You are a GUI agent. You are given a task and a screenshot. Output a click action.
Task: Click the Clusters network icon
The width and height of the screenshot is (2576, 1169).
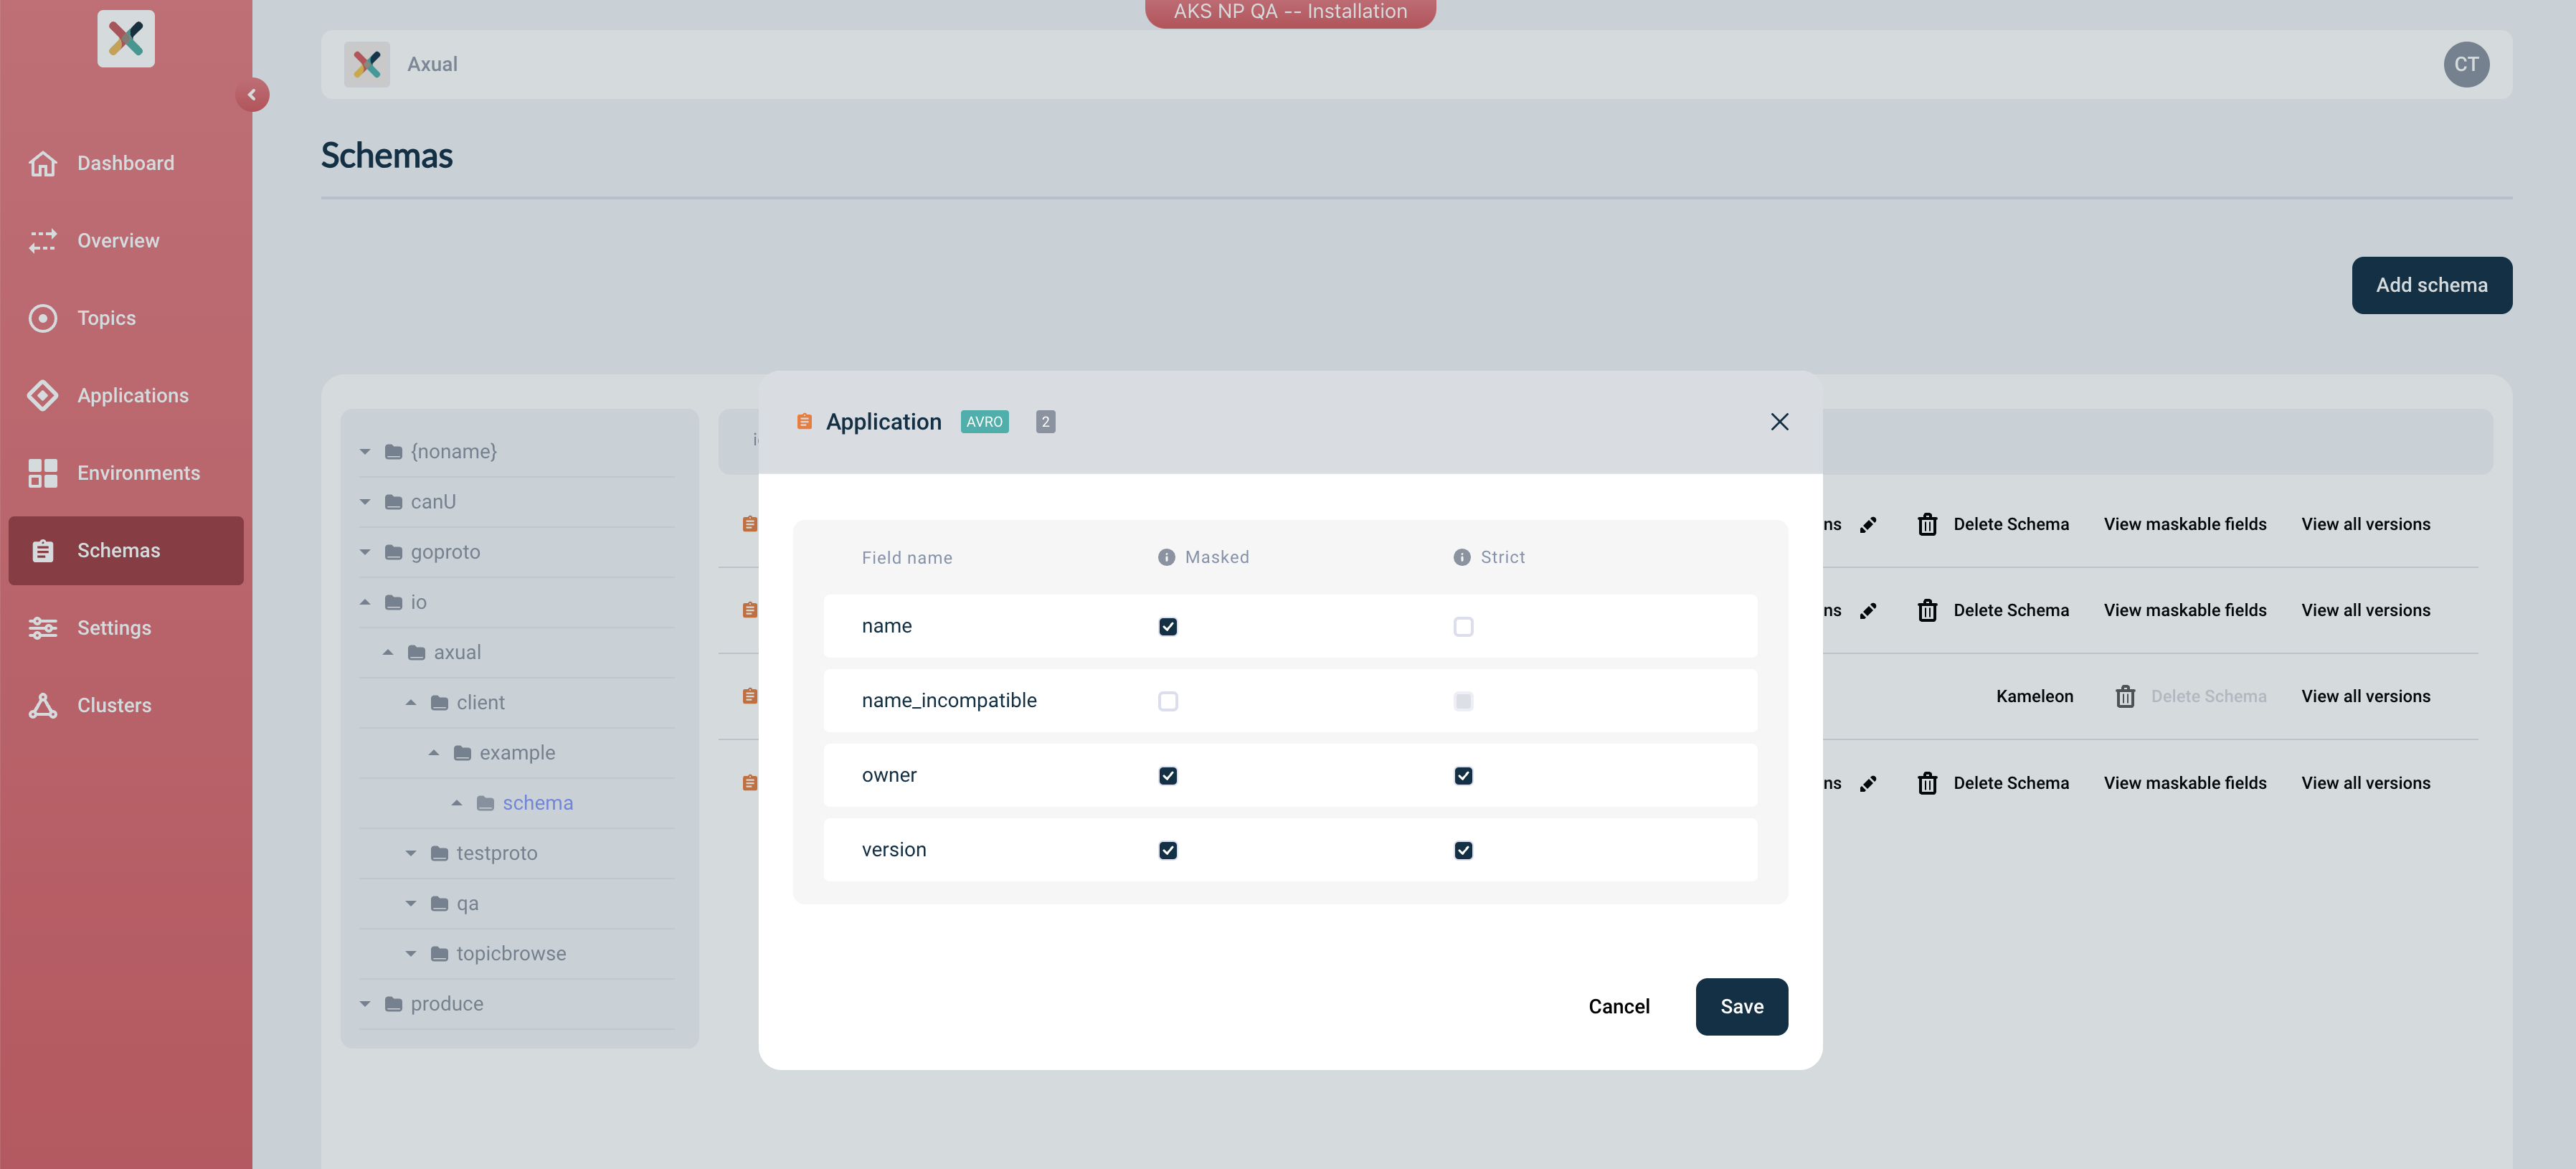click(42, 705)
